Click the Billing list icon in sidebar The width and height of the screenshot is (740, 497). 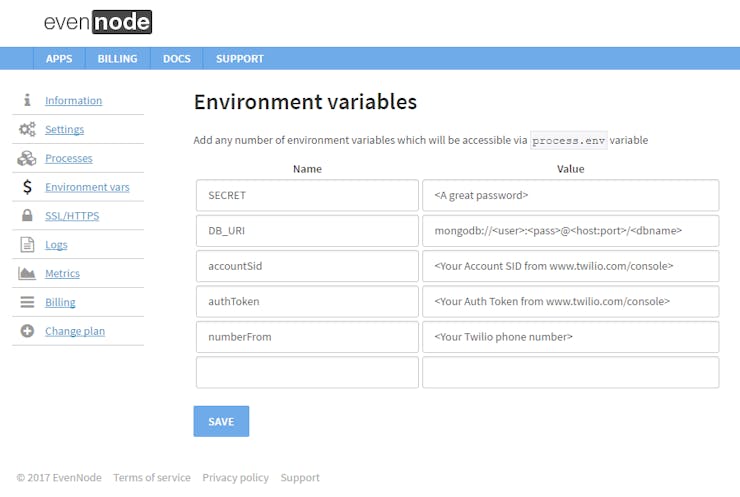27,302
